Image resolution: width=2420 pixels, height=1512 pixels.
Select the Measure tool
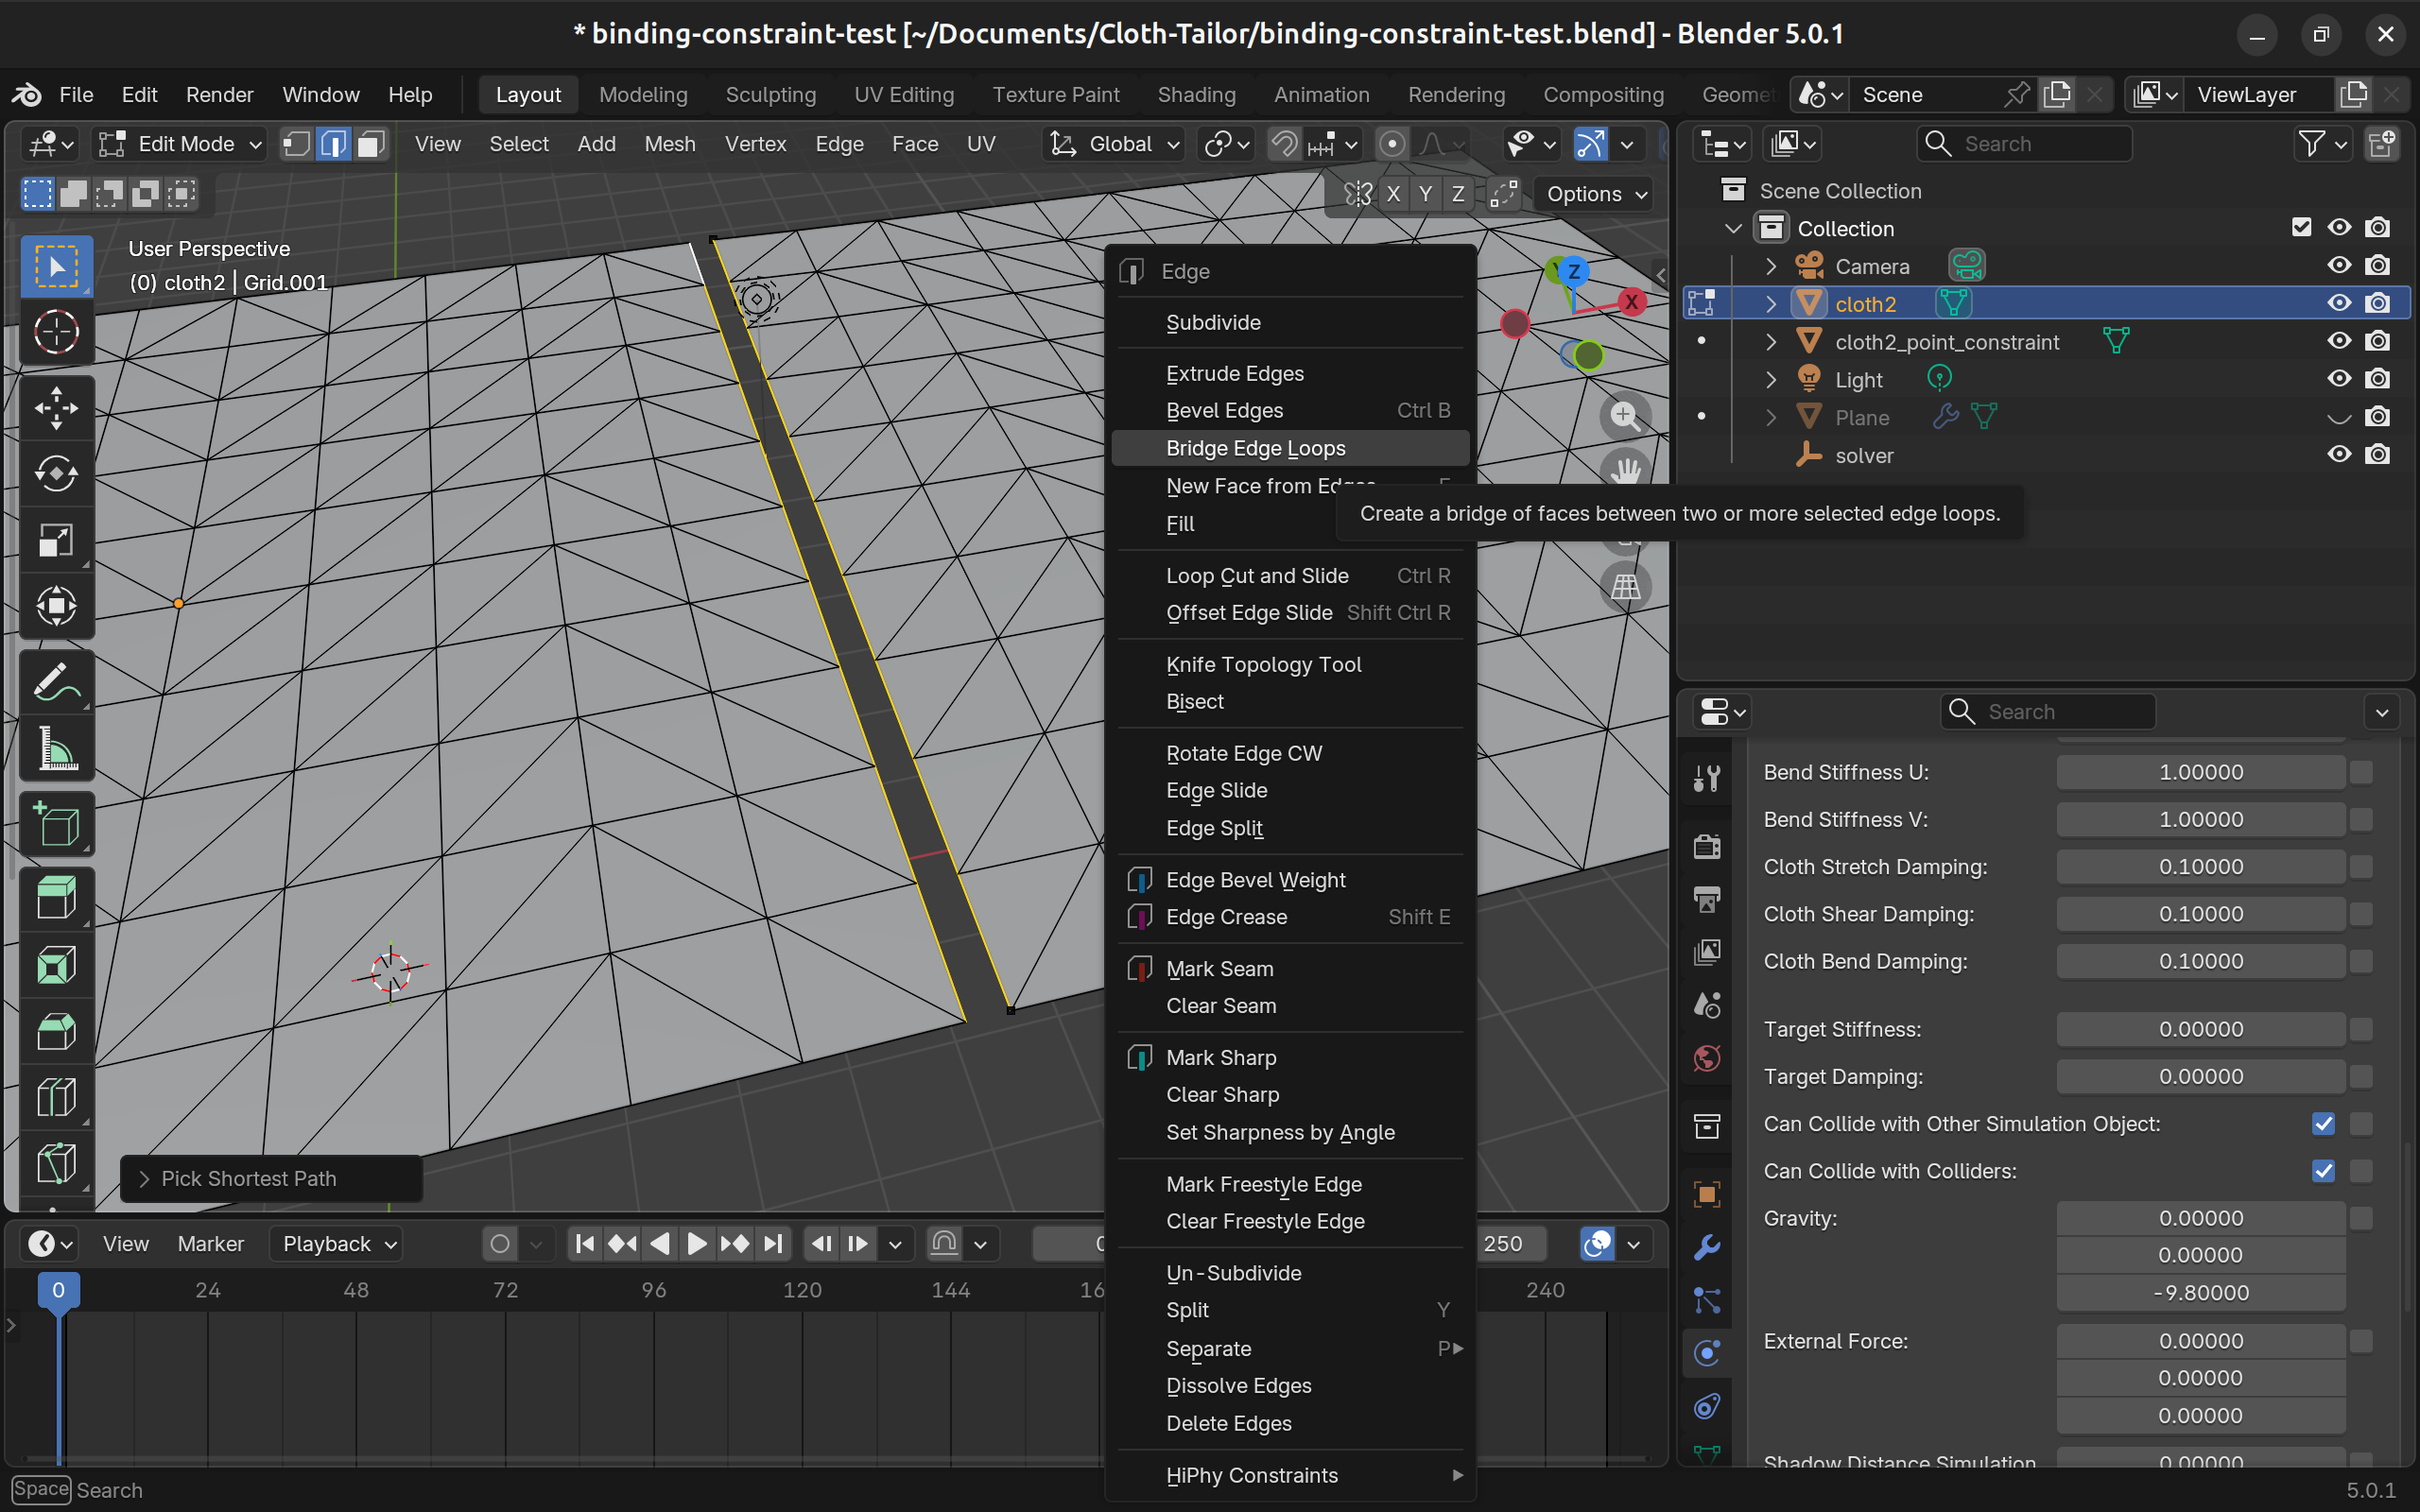coord(56,749)
